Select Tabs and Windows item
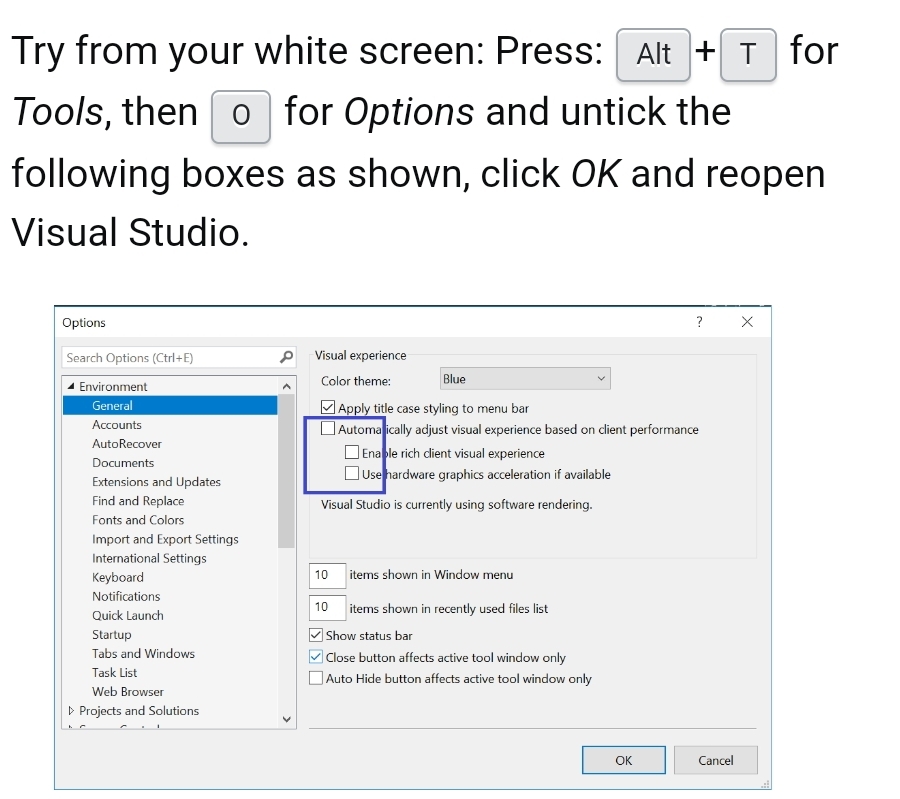900x799 pixels. [x=143, y=653]
